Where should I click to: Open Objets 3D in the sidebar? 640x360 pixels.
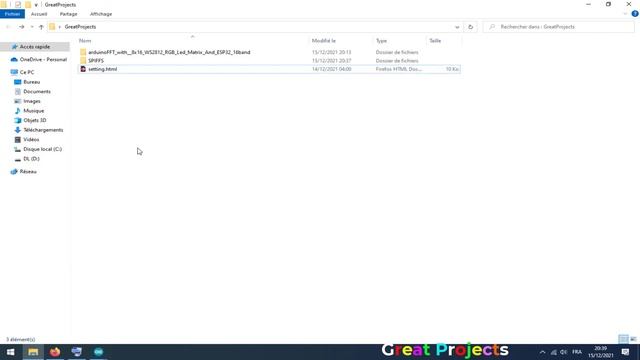tap(35, 120)
